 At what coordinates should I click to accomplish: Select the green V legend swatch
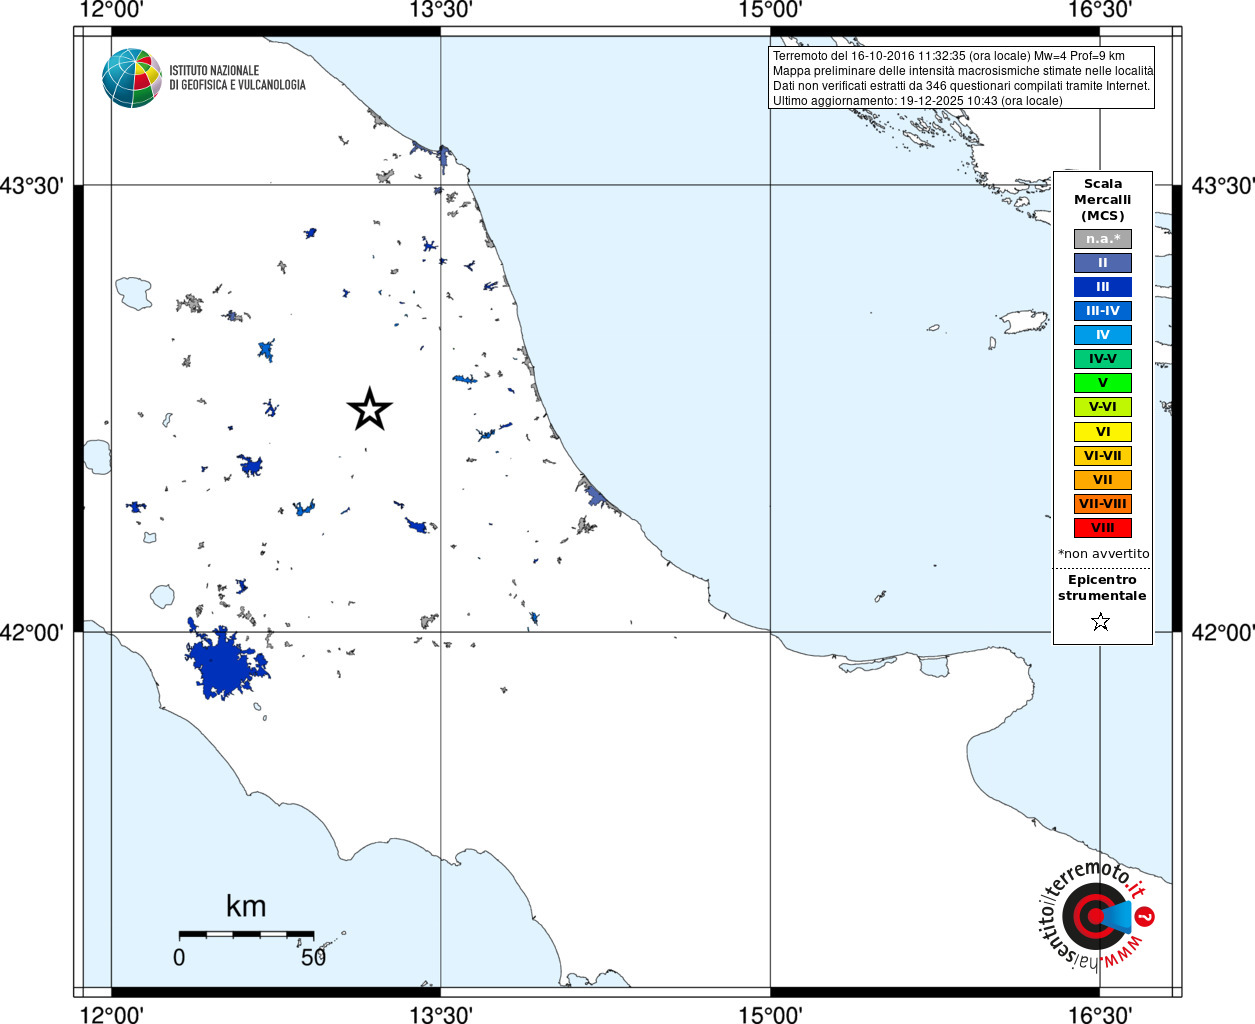pyautogui.click(x=1103, y=383)
